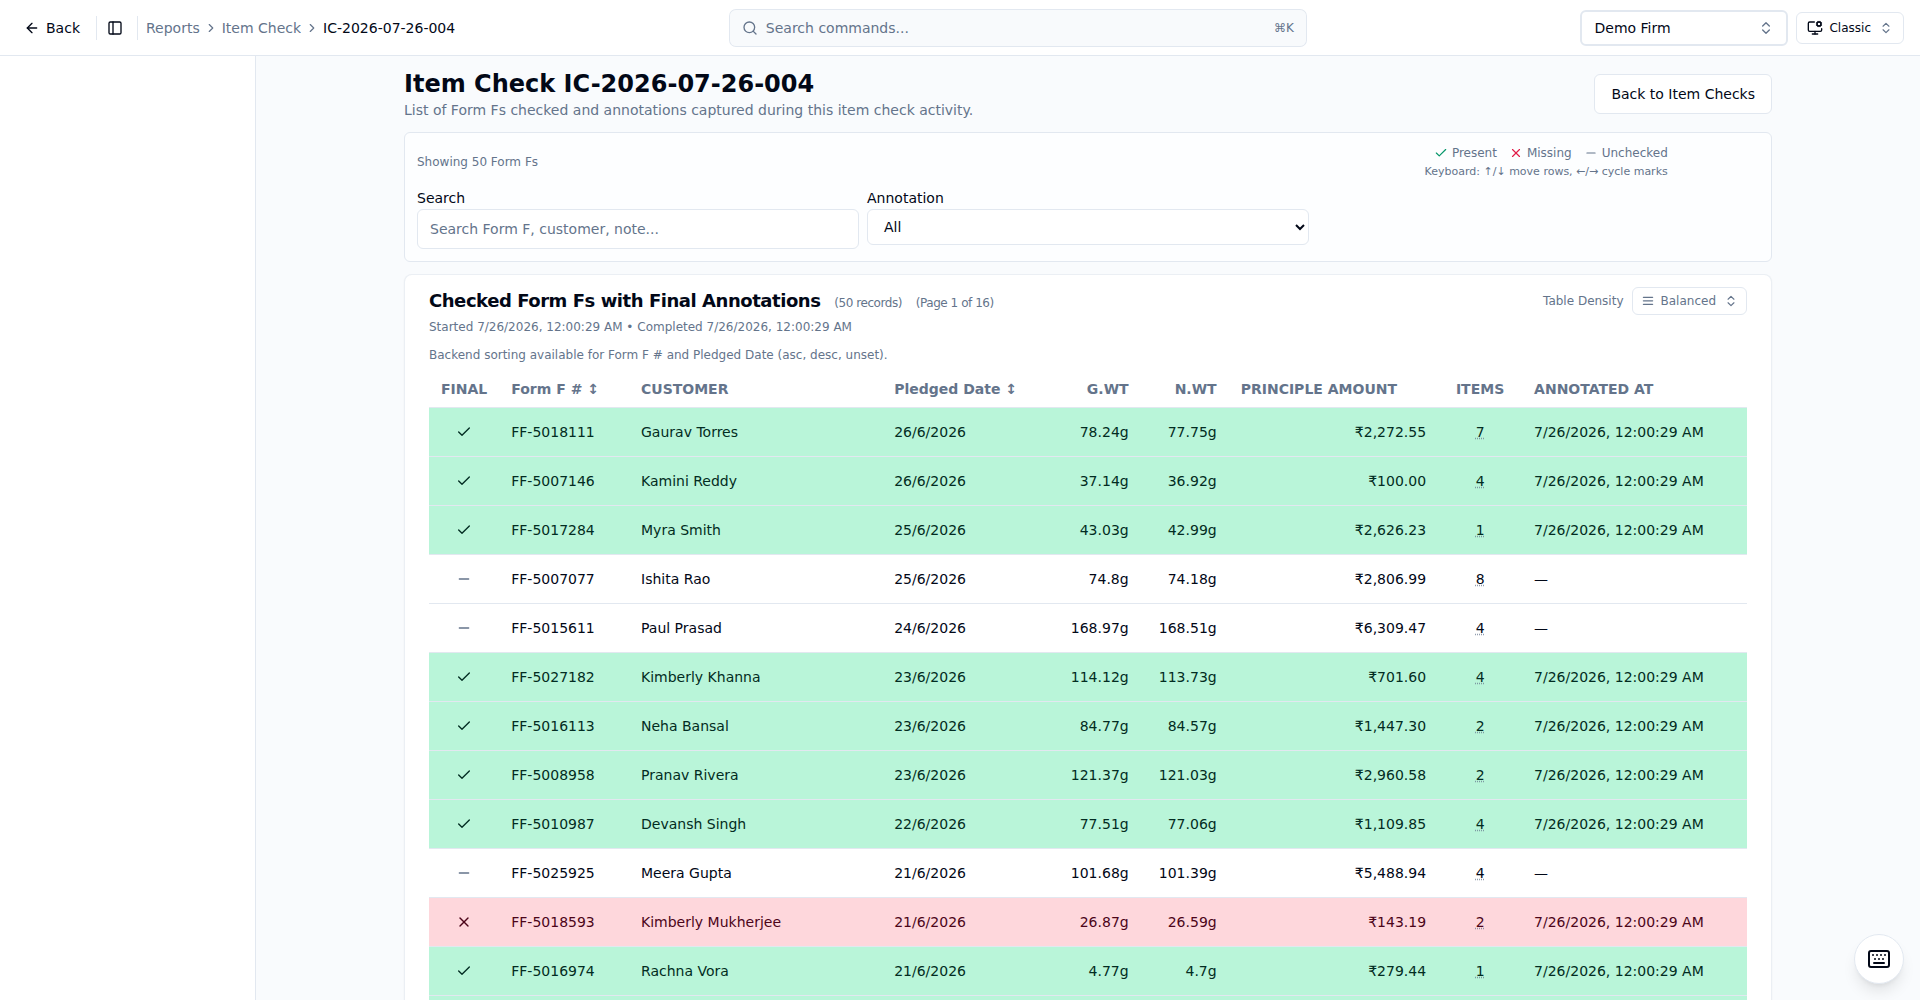
Task: Click items count 8 for Ishita Rao
Action: [x=1480, y=579]
